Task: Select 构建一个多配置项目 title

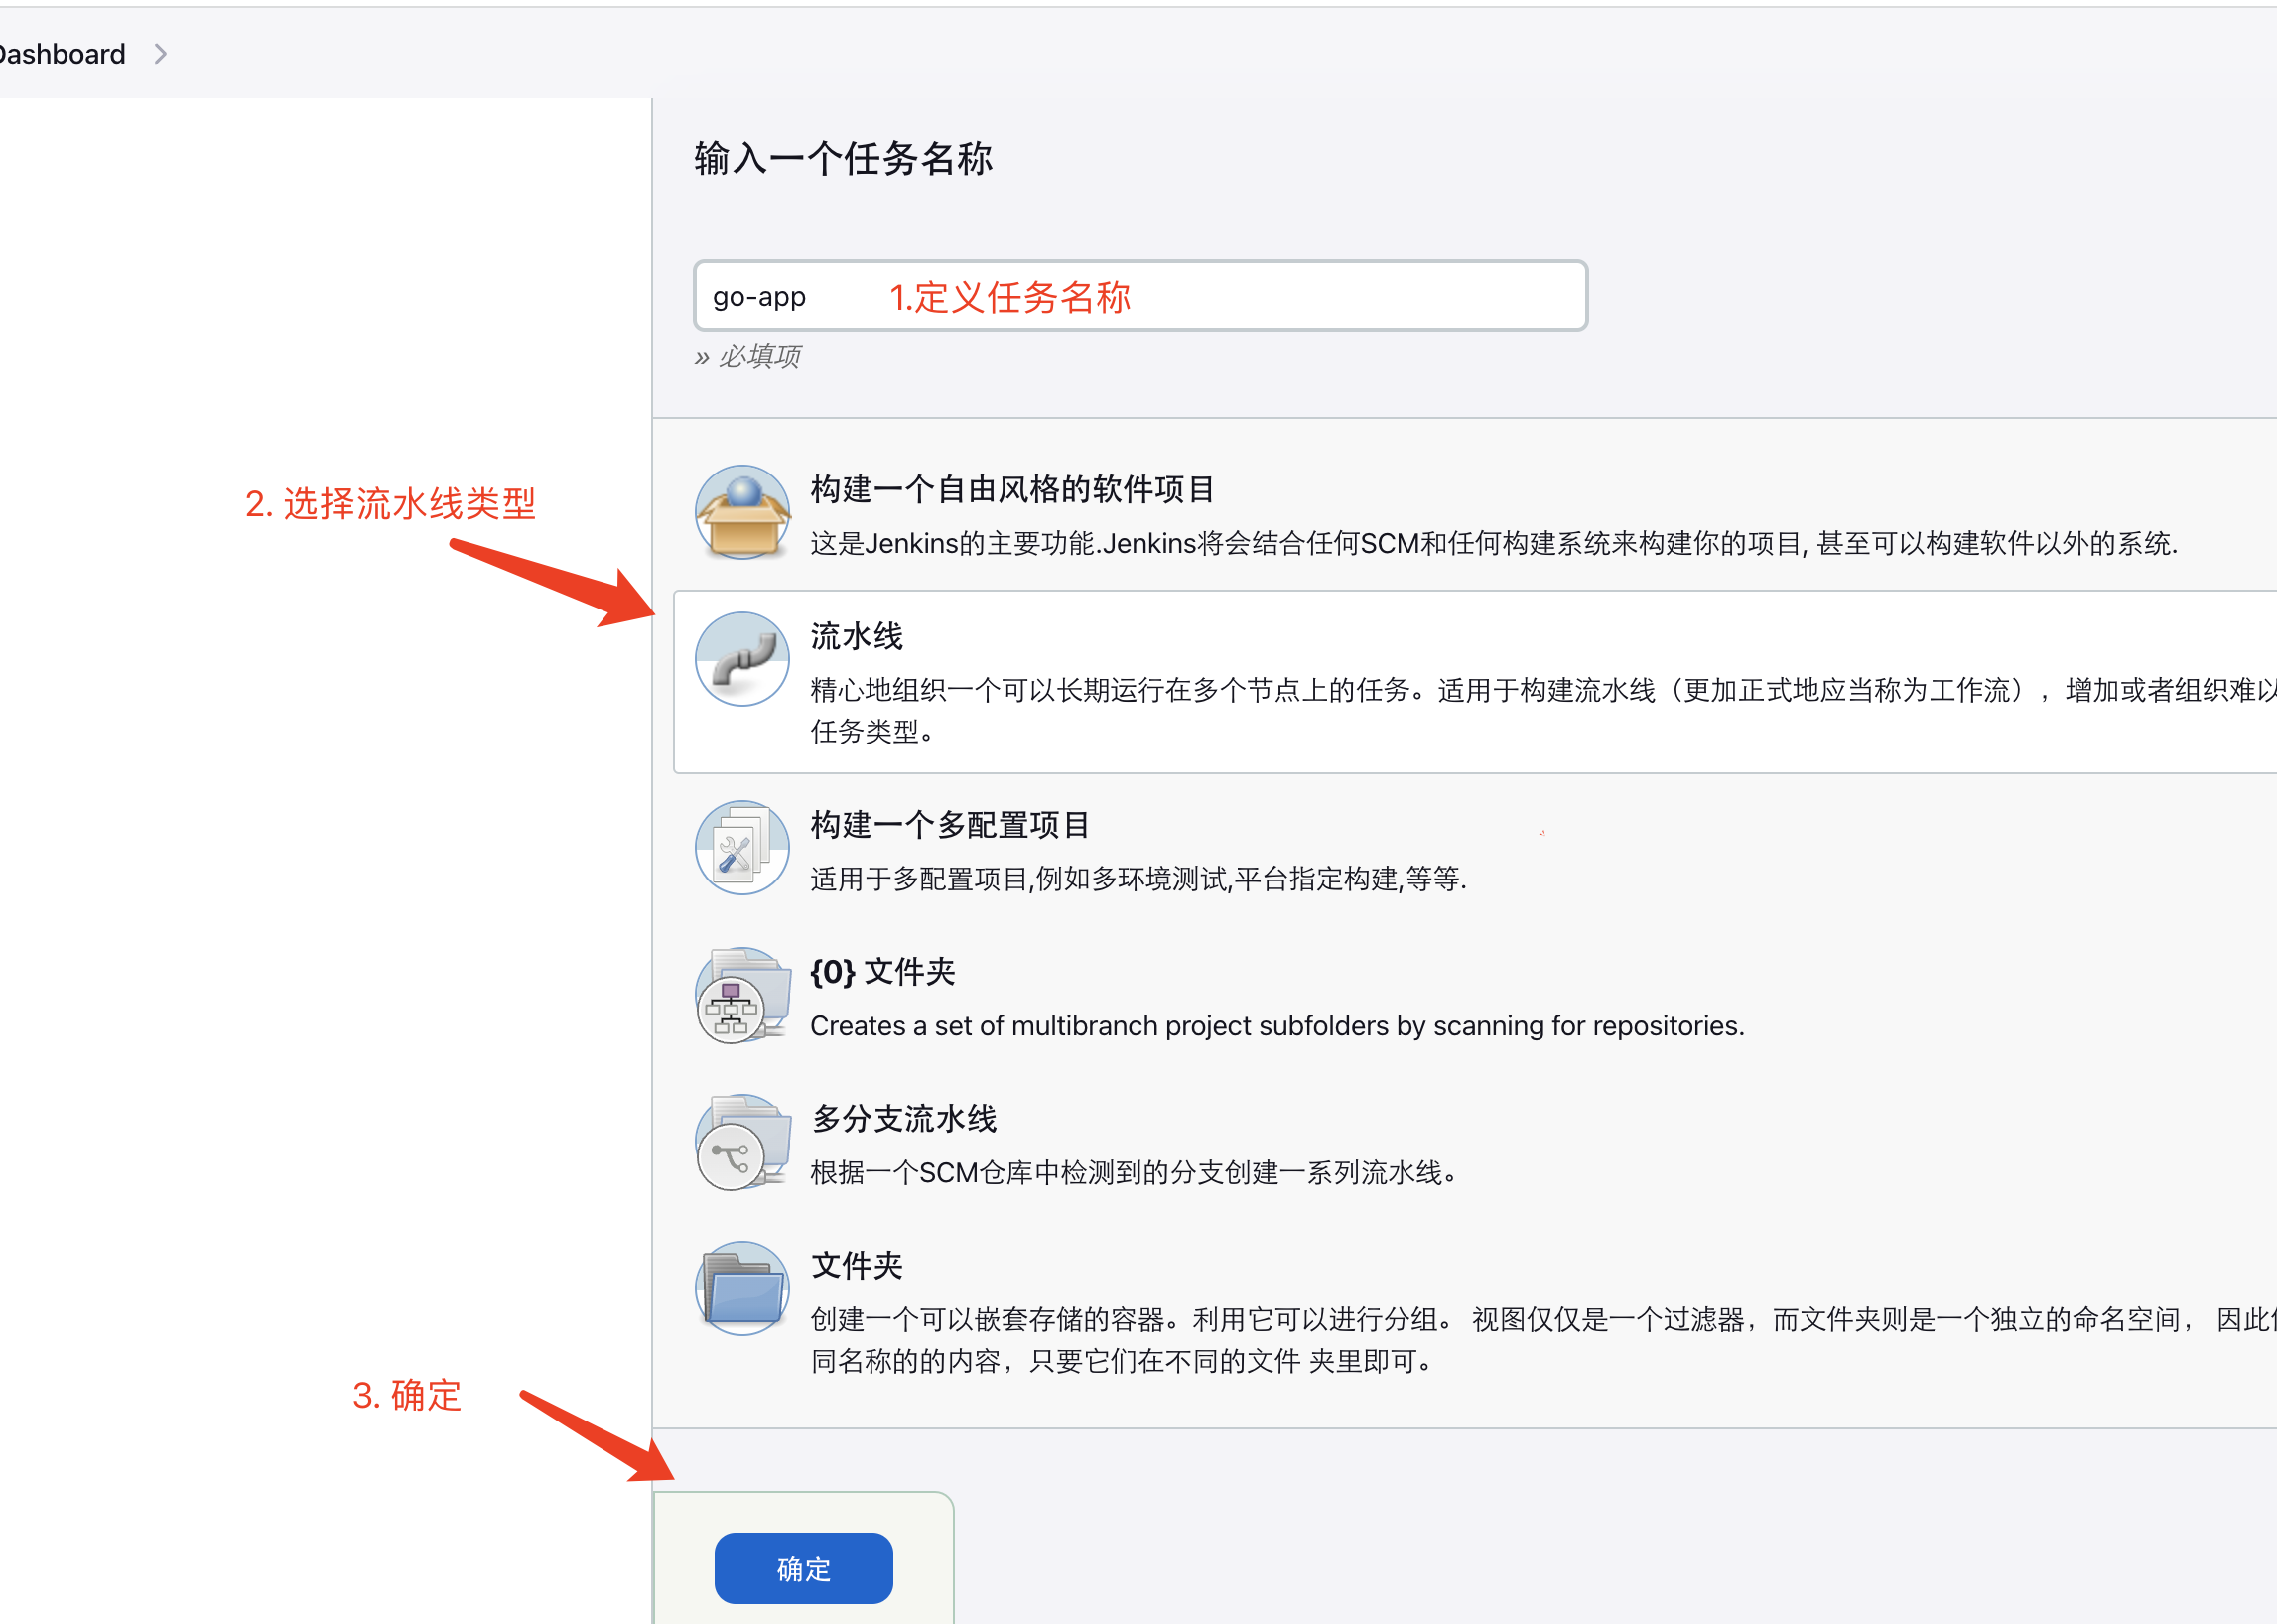Action: point(950,824)
